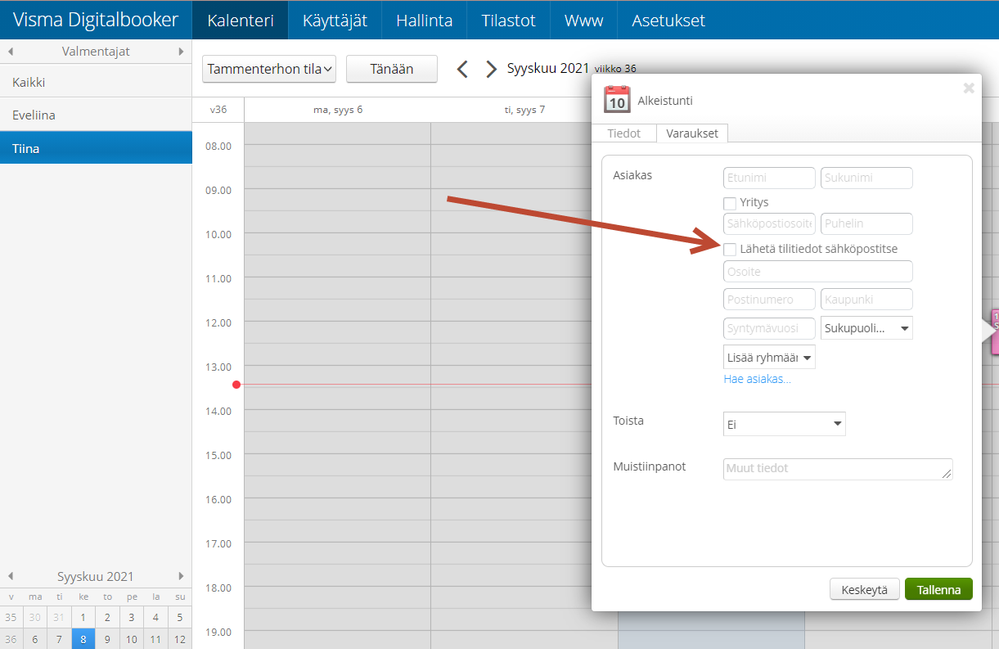
Task: Tick the Yritys checkbox
Action: (729, 203)
